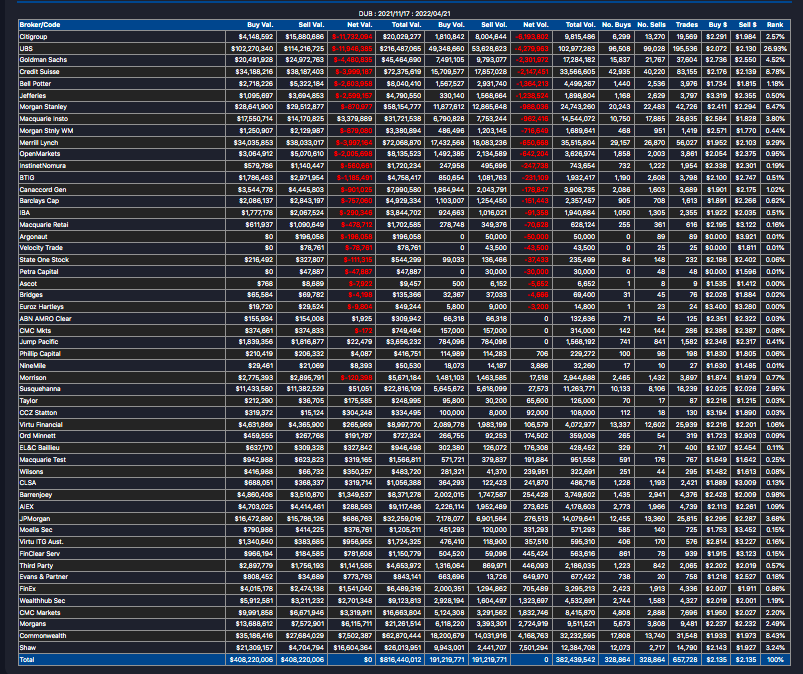The width and height of the screenshot is (803, 674).
Task: Click the Sell $ column header
Action: point(748,25)
